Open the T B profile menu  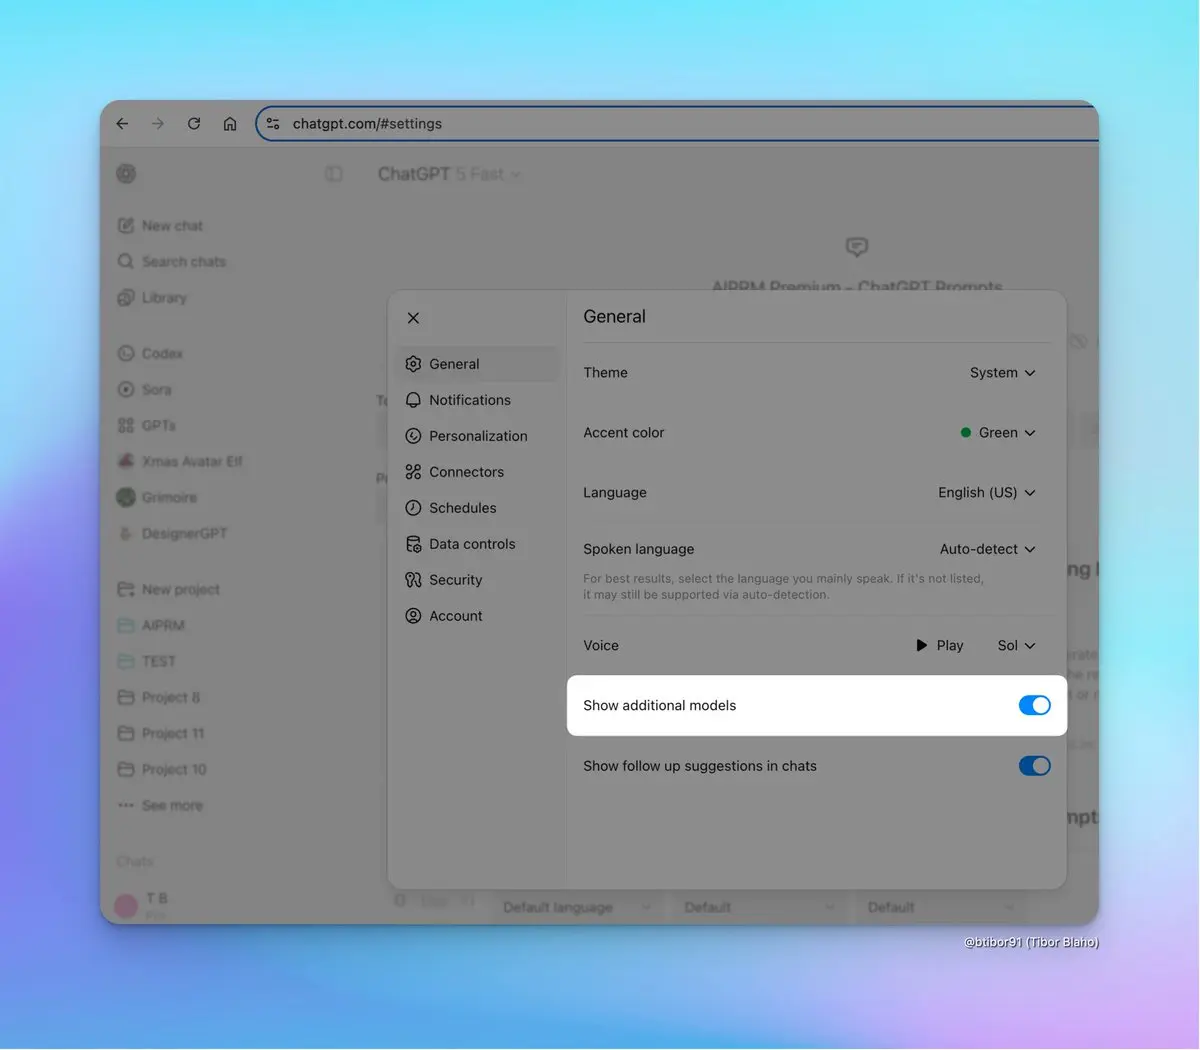(x=142, y=905)
